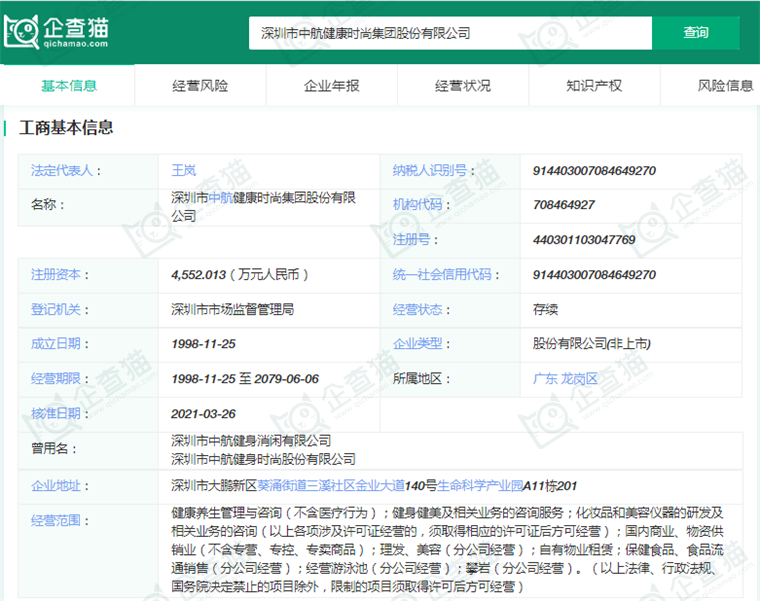The height and width of the screenshot is (601, 760).
Task: Switch to the 基本信息 tab
Action: point(69,86)
